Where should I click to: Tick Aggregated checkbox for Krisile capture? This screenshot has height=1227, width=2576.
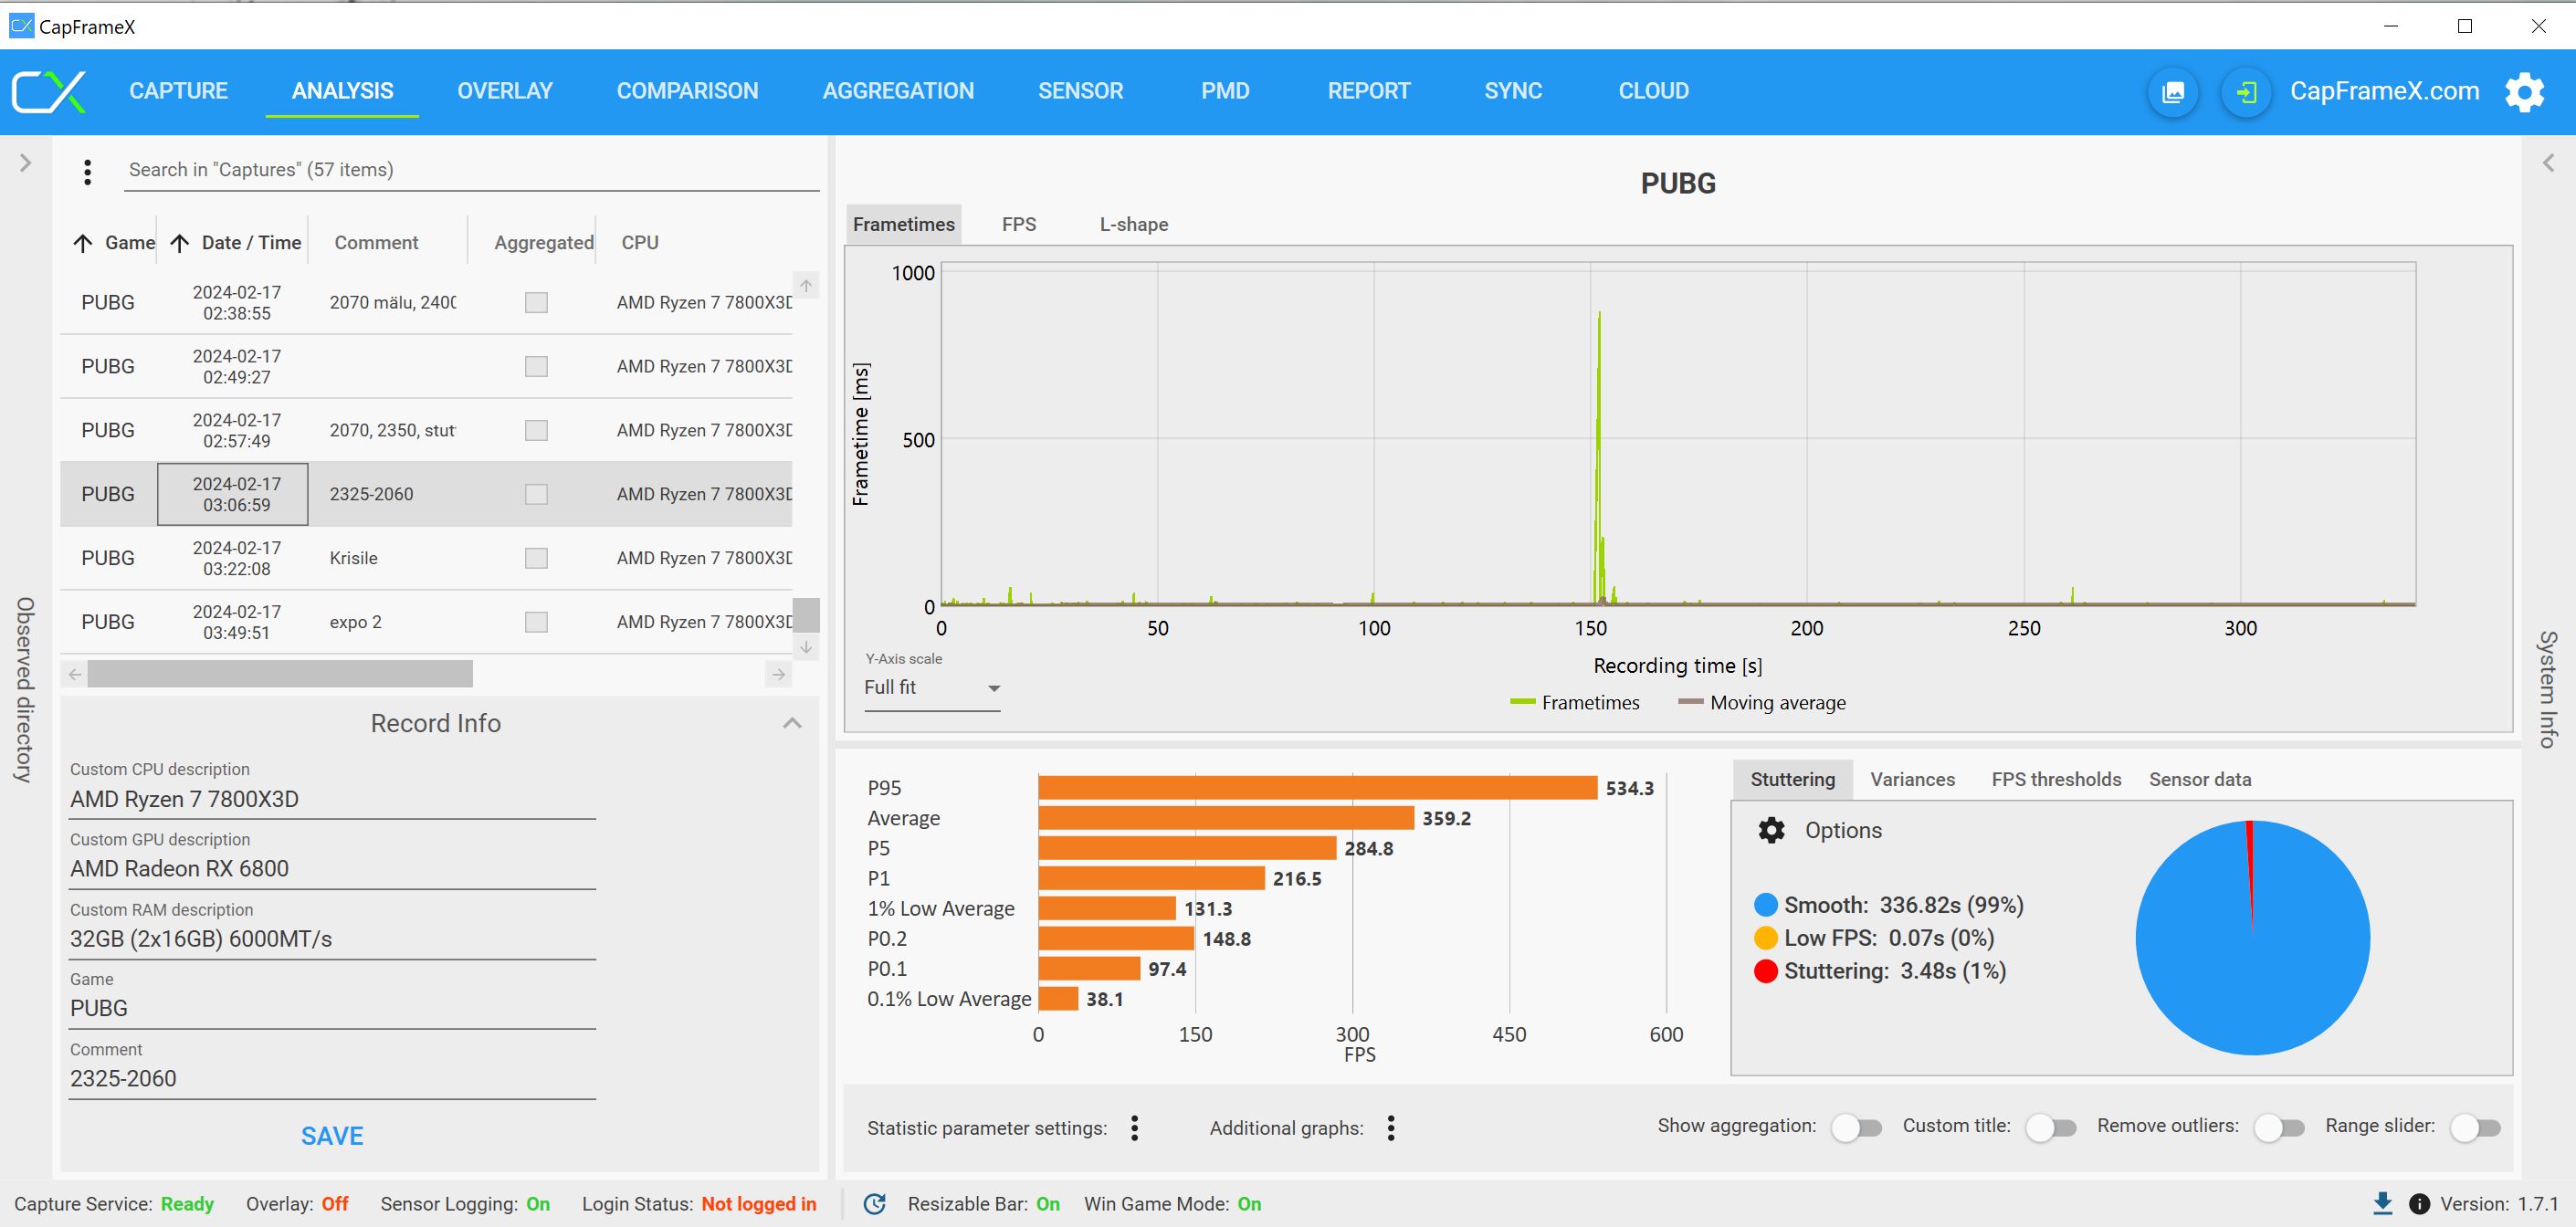[x=536, y=558]
